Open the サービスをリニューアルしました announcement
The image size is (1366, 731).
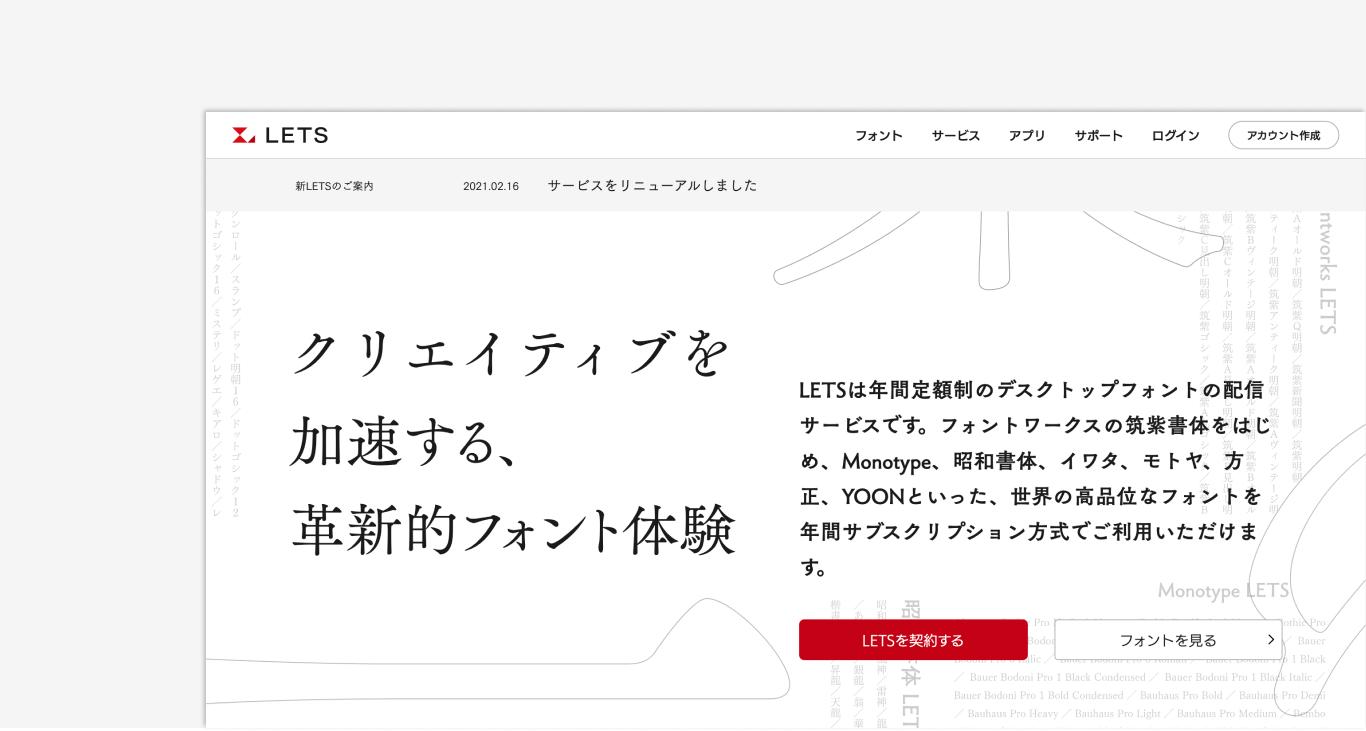652,185
